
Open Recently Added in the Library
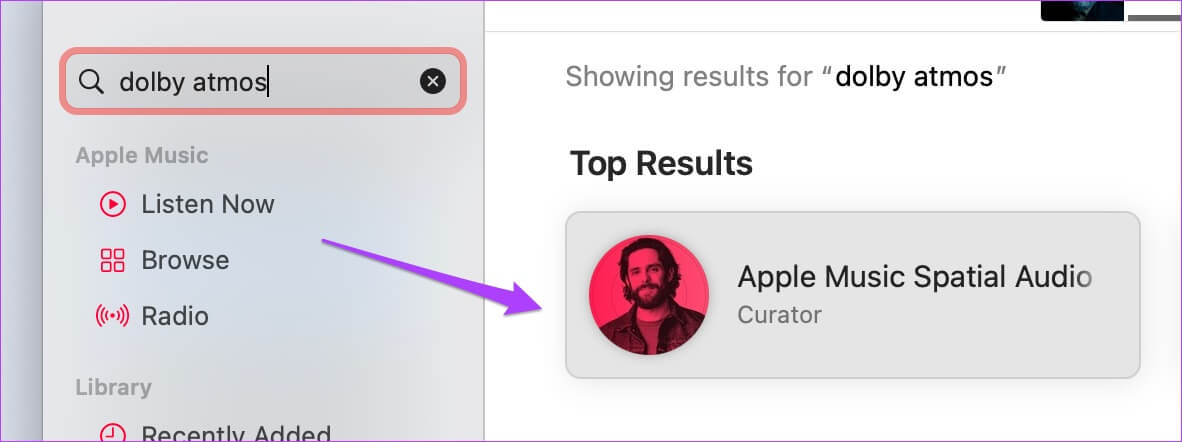click(x=215, y=434)
